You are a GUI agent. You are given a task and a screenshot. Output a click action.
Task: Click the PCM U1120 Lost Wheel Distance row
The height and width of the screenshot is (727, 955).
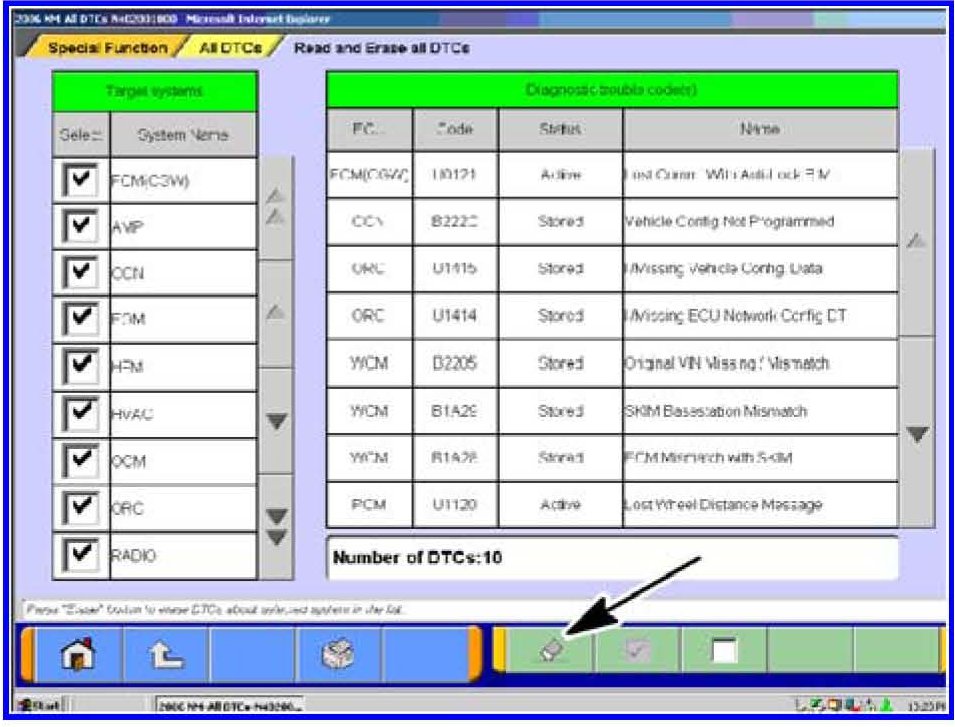pos(611,505)
